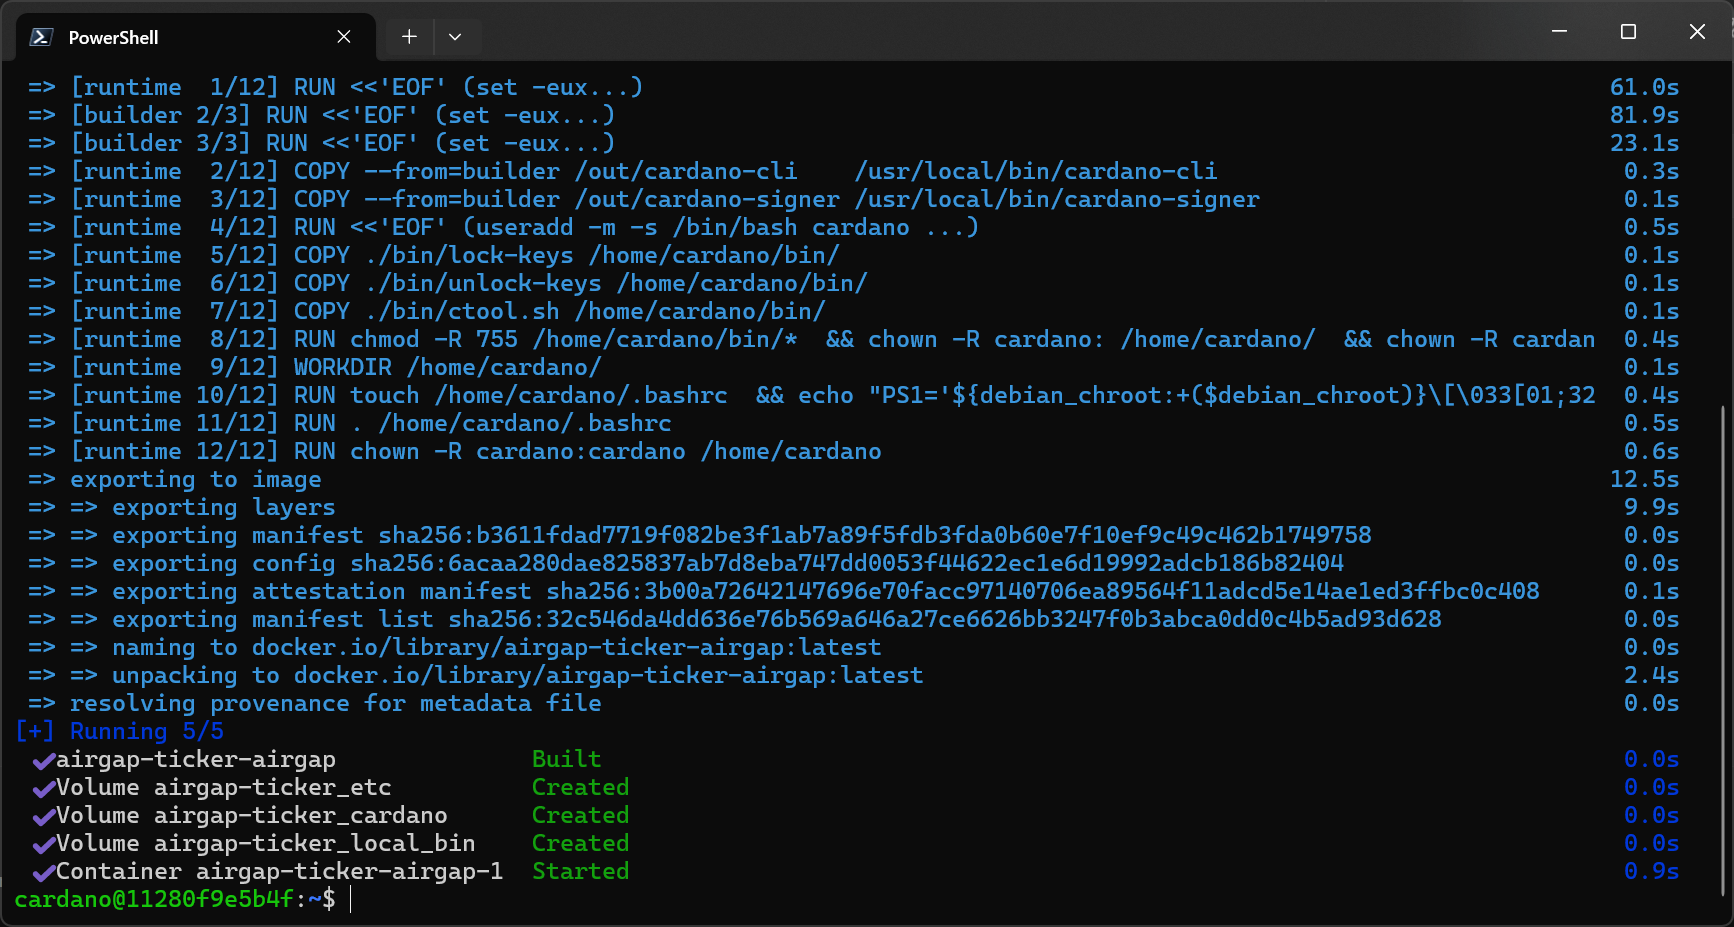The image size is (1734, 927).
Task: Click the Running 5/5 status line
Action: [119, 731]
